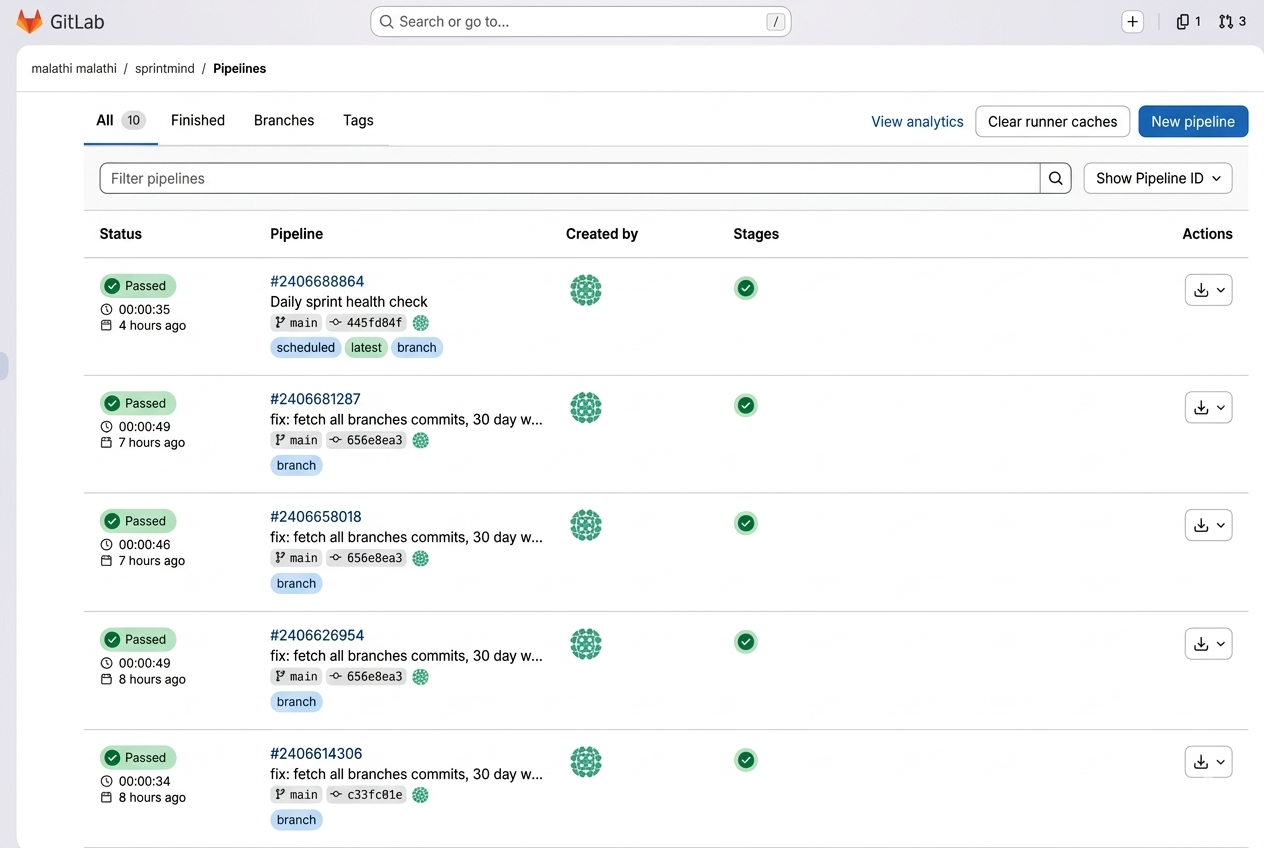The width and height of the screenshot is (1264, 848).
Task: Click the duration 00:00:35 text
Action: 144,310
